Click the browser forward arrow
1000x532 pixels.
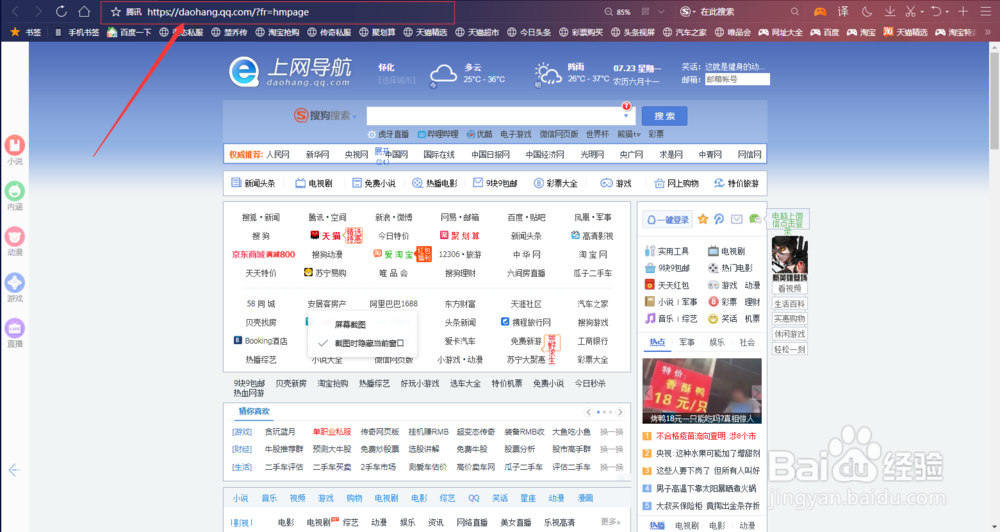pos(38,11)
